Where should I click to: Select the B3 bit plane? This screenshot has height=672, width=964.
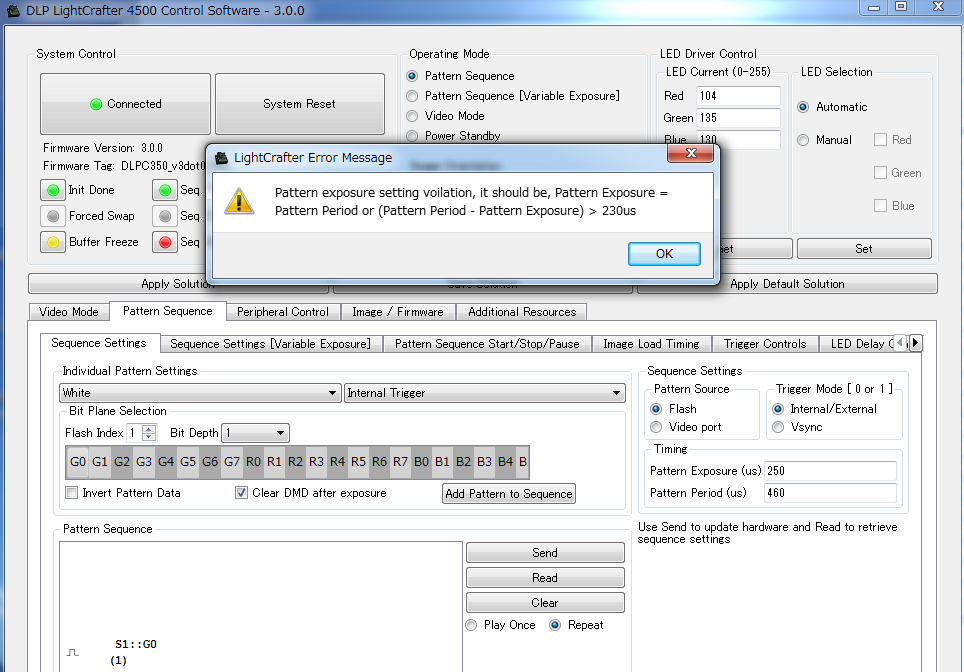coord(484,462)
